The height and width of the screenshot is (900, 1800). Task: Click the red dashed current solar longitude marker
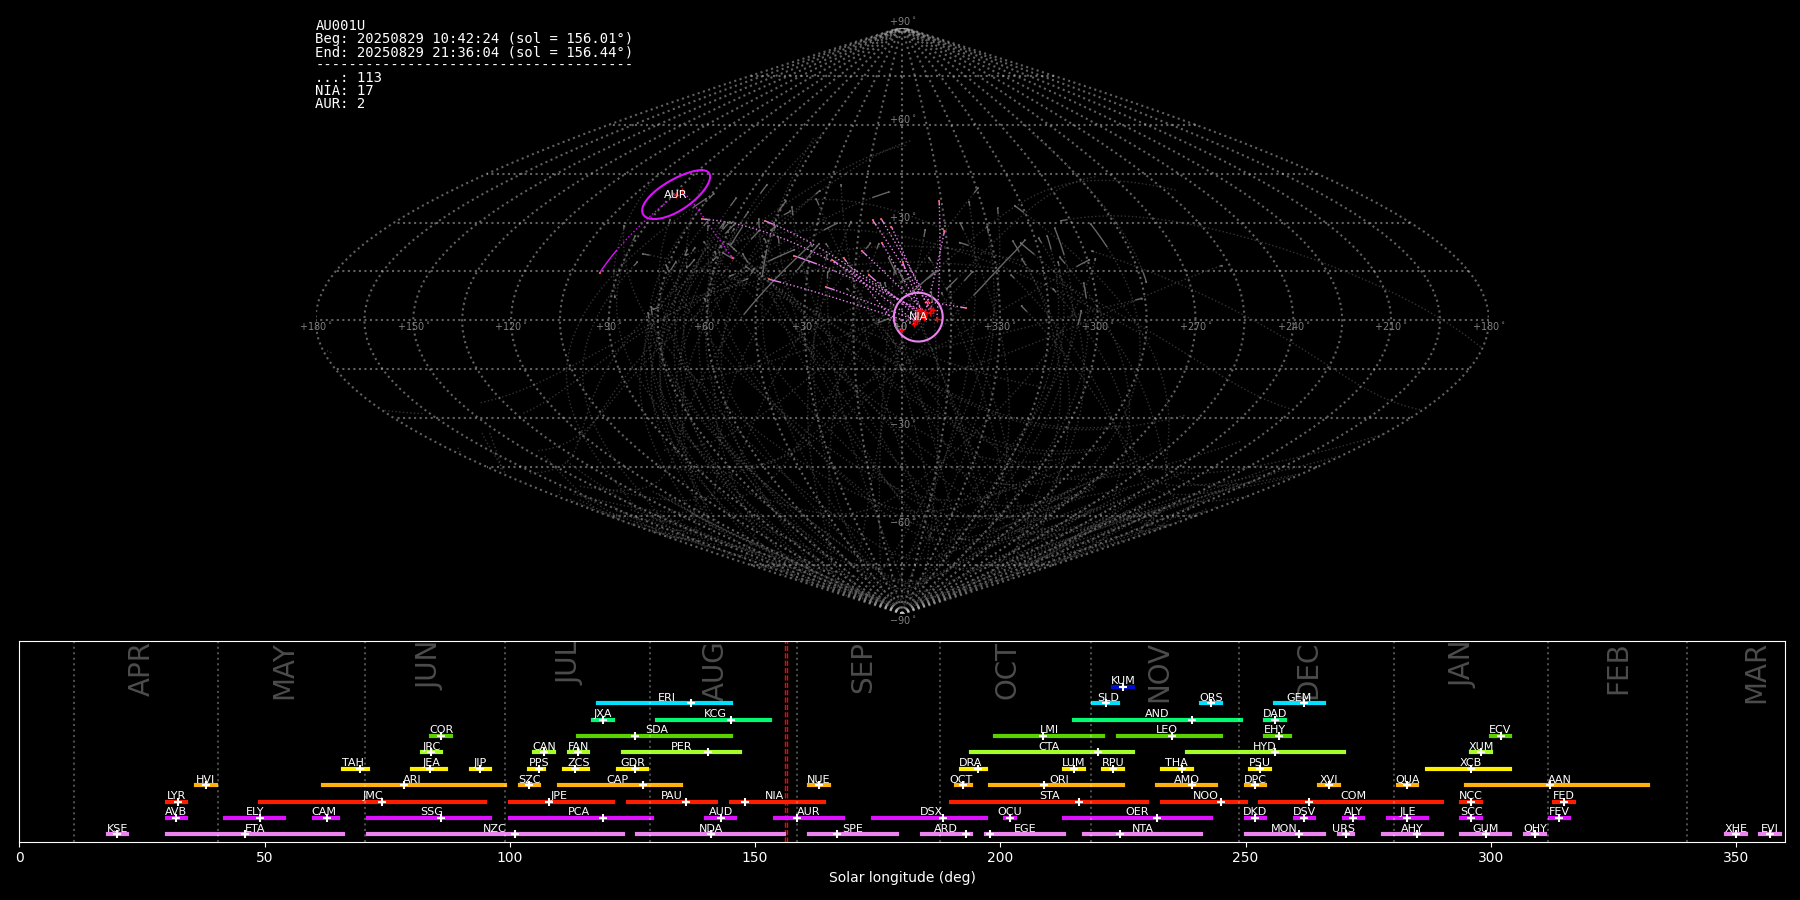tap(786, 741)
